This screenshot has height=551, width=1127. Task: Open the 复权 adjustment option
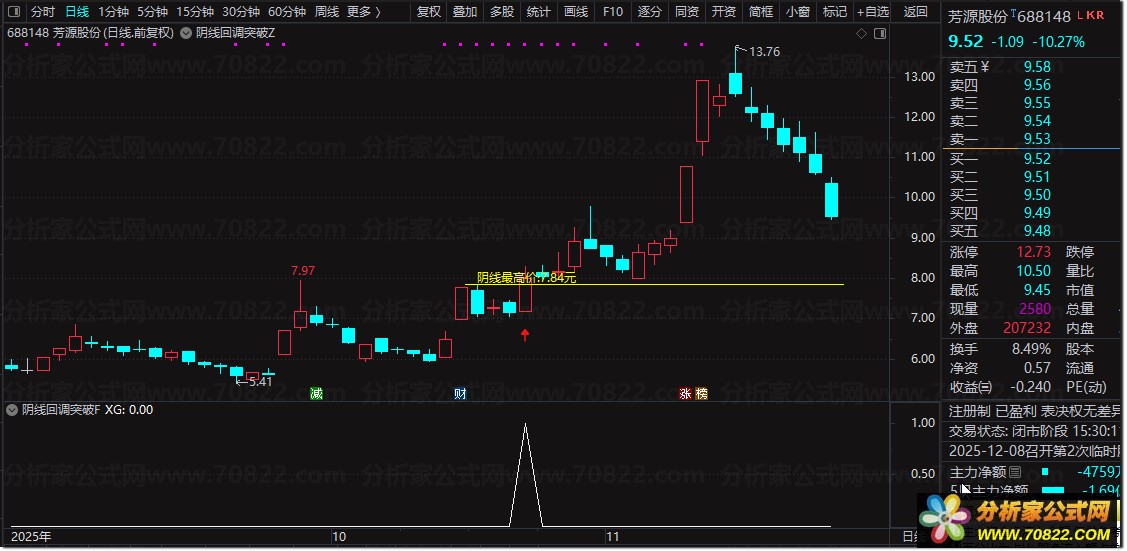click(428, 11)
